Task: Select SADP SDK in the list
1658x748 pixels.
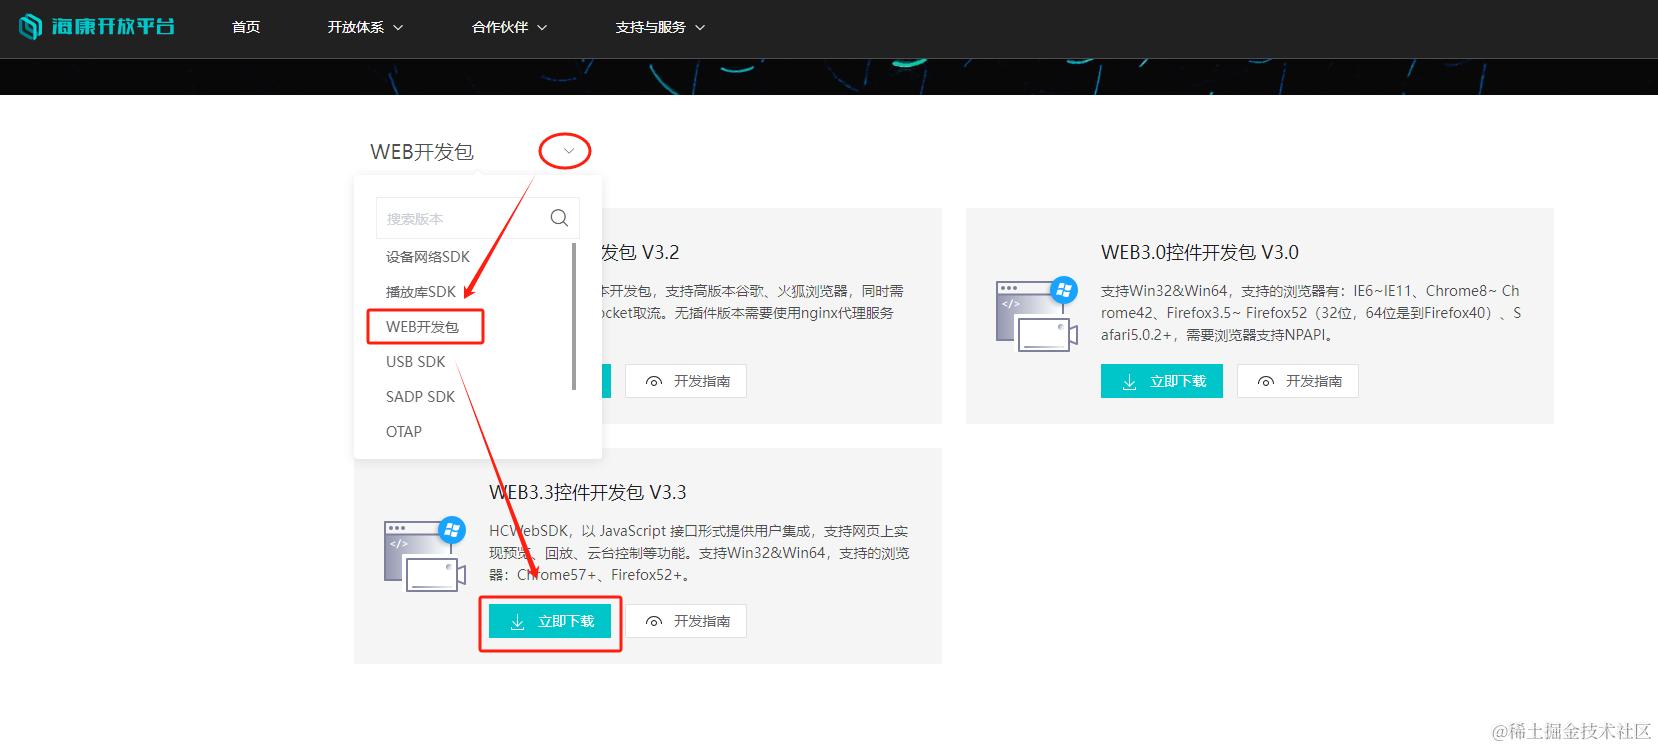Action: (x=420, y=396)
